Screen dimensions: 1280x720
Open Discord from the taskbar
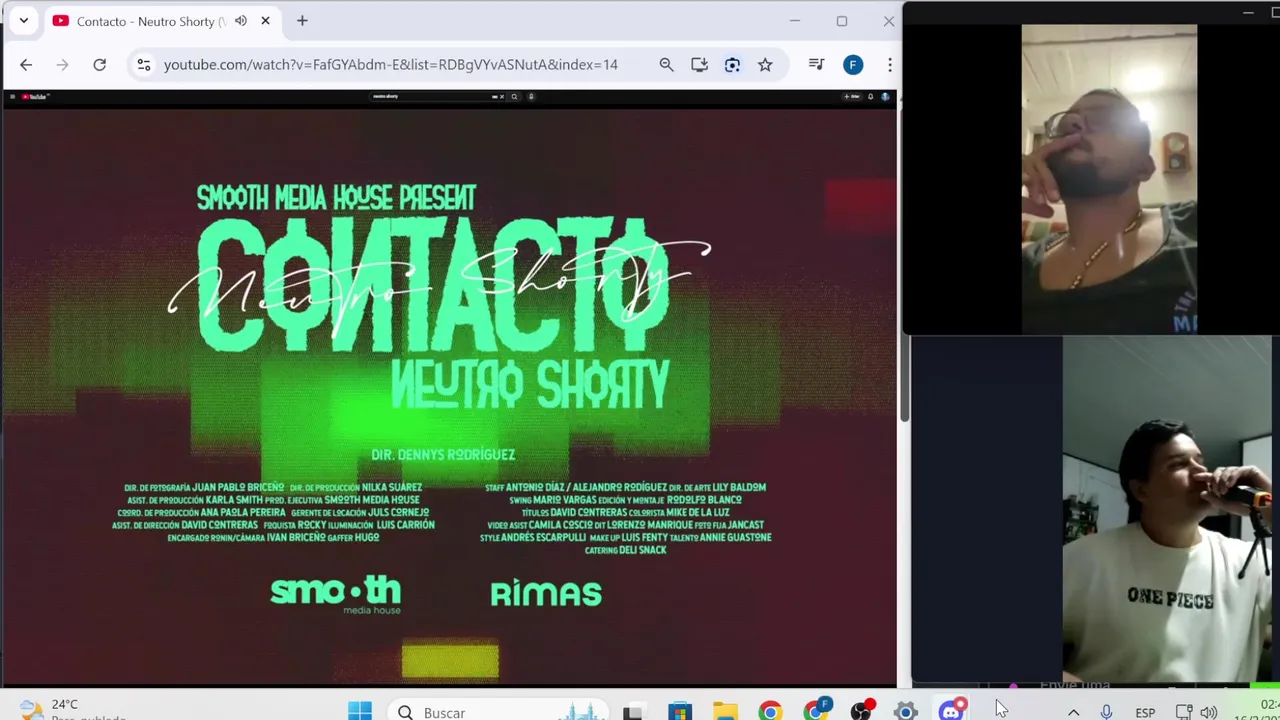(952, 710)
